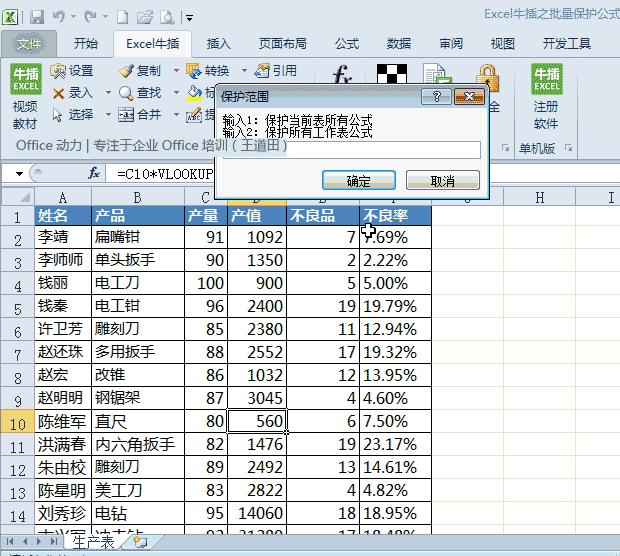Click the 录入 red X icon

click(59, 94)
